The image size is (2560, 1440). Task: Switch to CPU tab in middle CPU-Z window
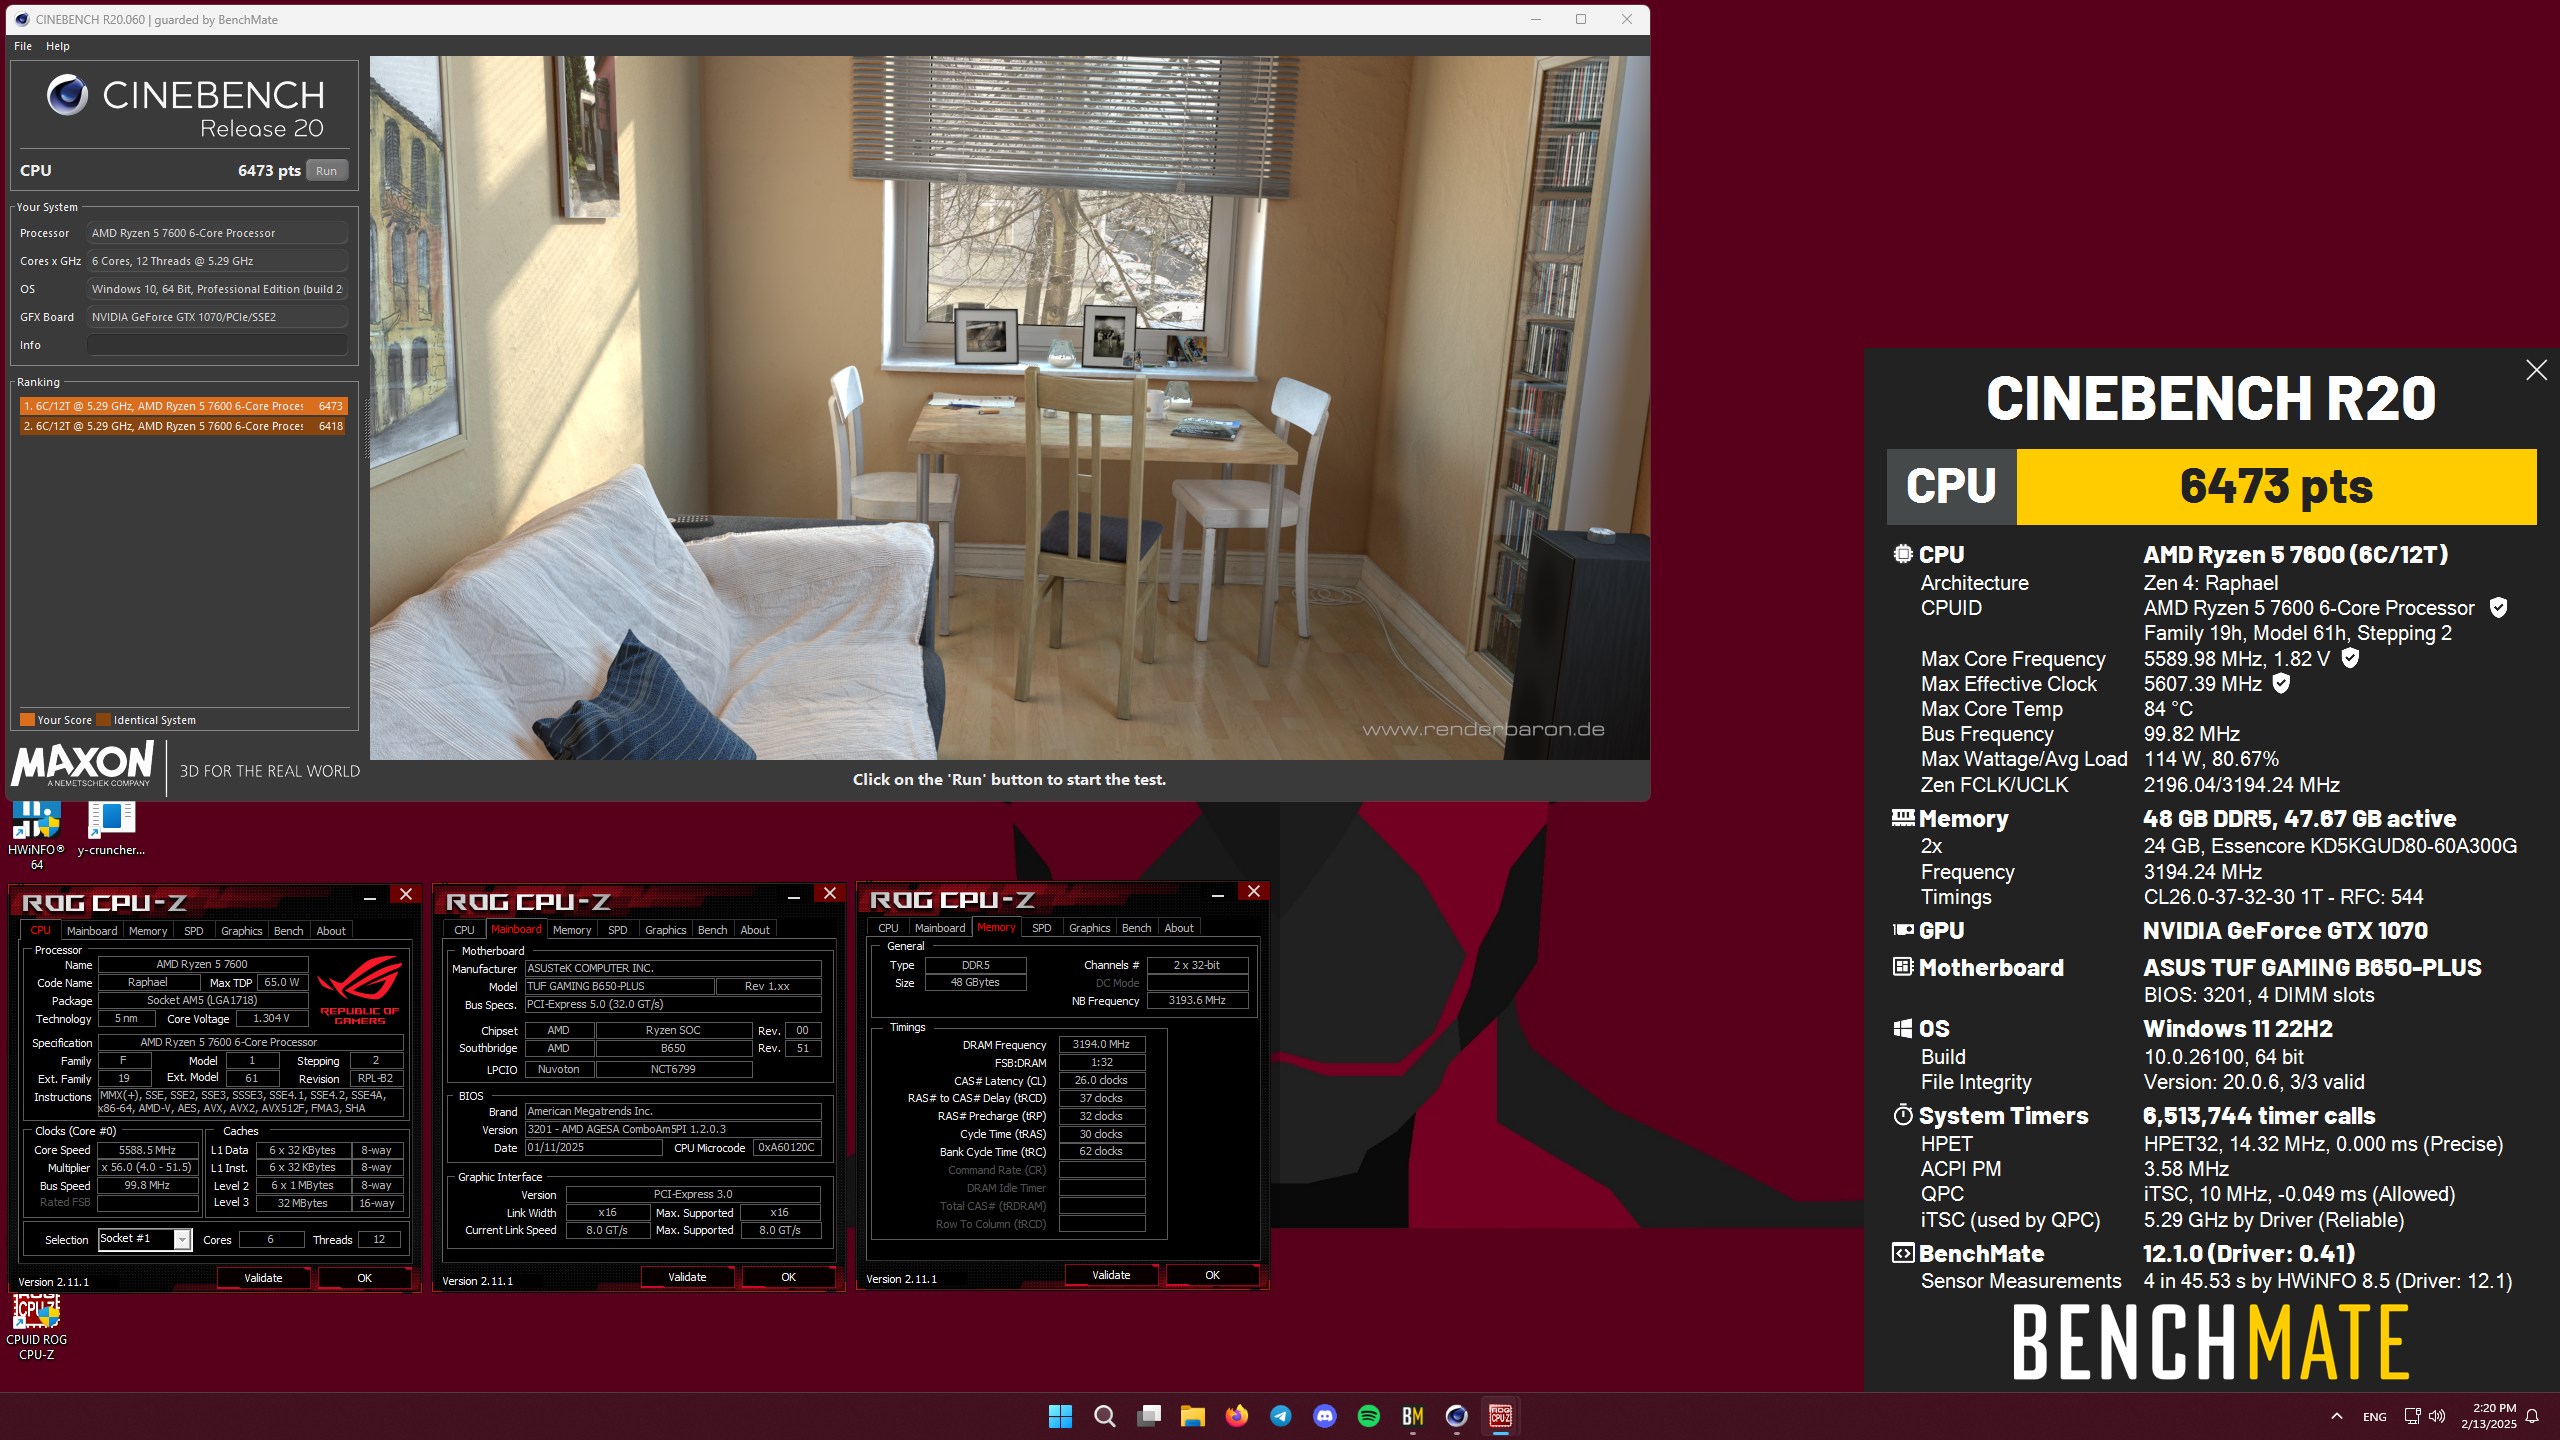(x=465, y=930)
